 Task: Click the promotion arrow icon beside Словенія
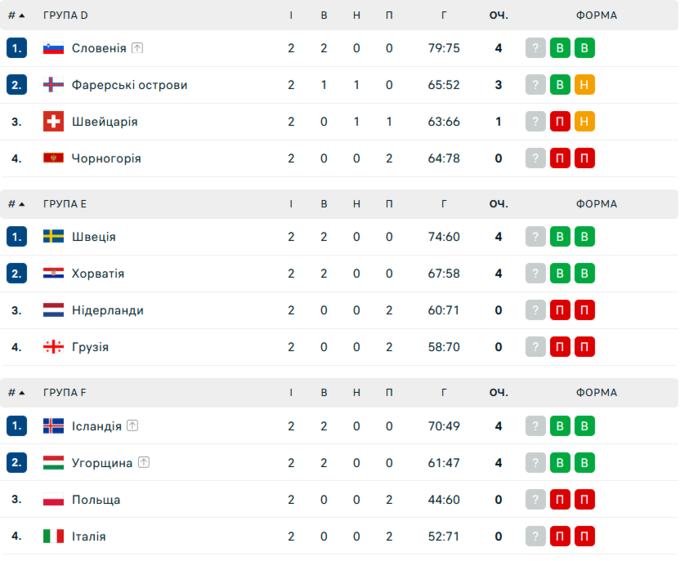tap(137, 48)
